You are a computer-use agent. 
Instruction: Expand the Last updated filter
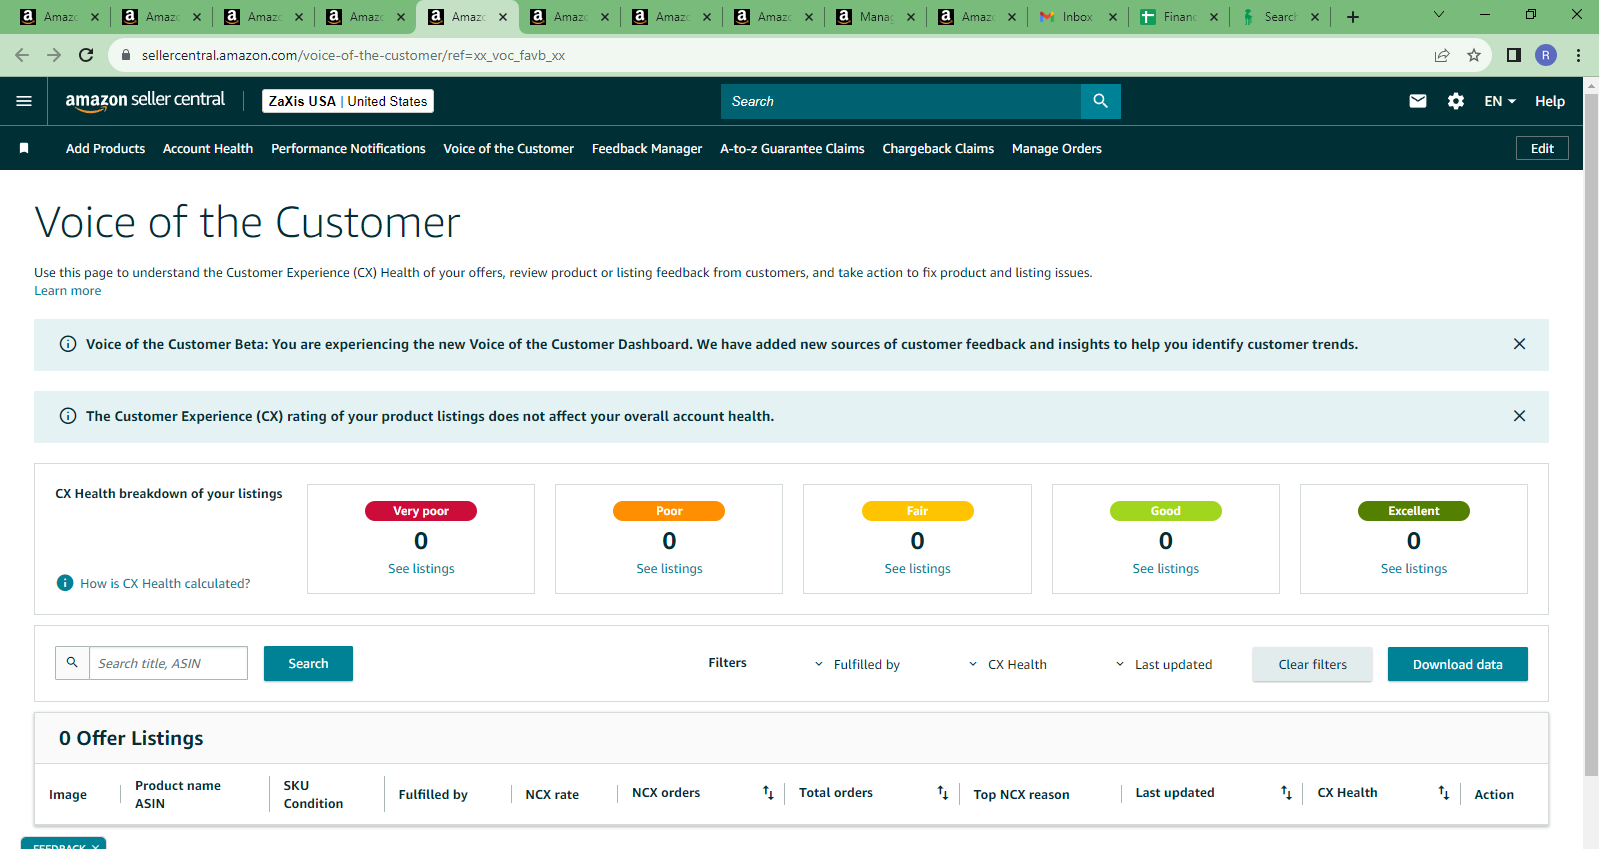(1164, 664)
